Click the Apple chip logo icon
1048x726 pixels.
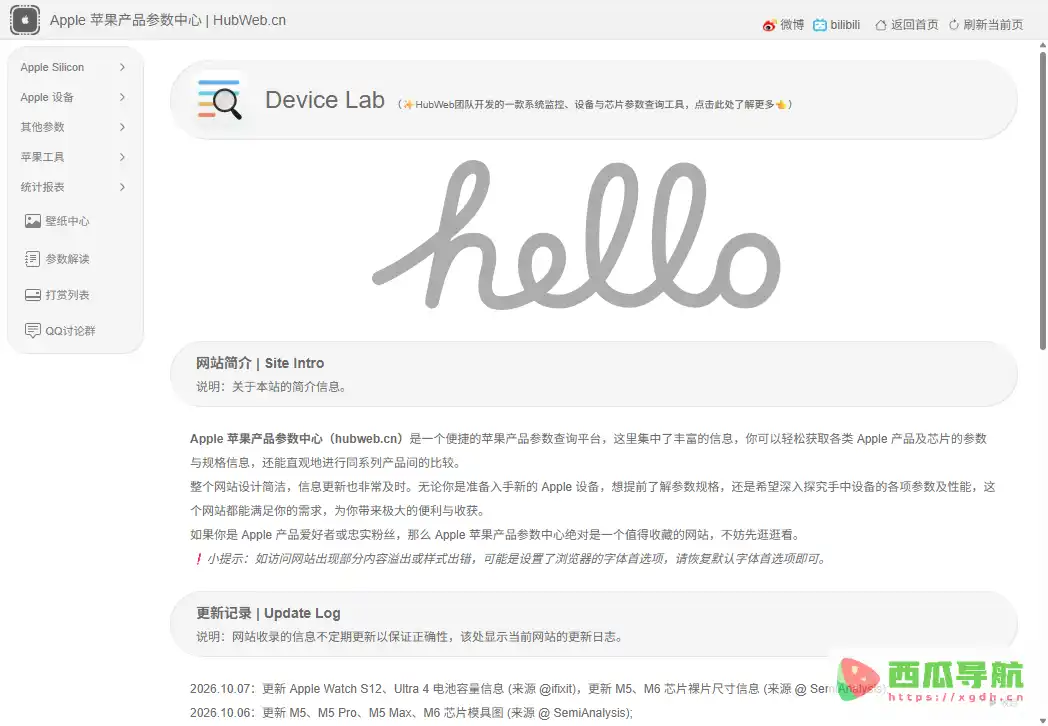click(x=25, y=20)
